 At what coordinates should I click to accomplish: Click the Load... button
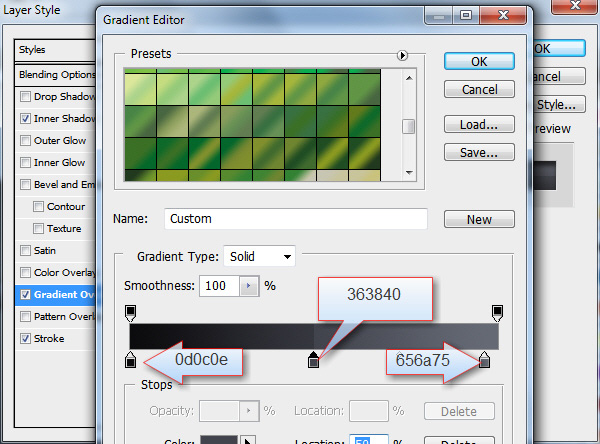(x=479, y=124)
